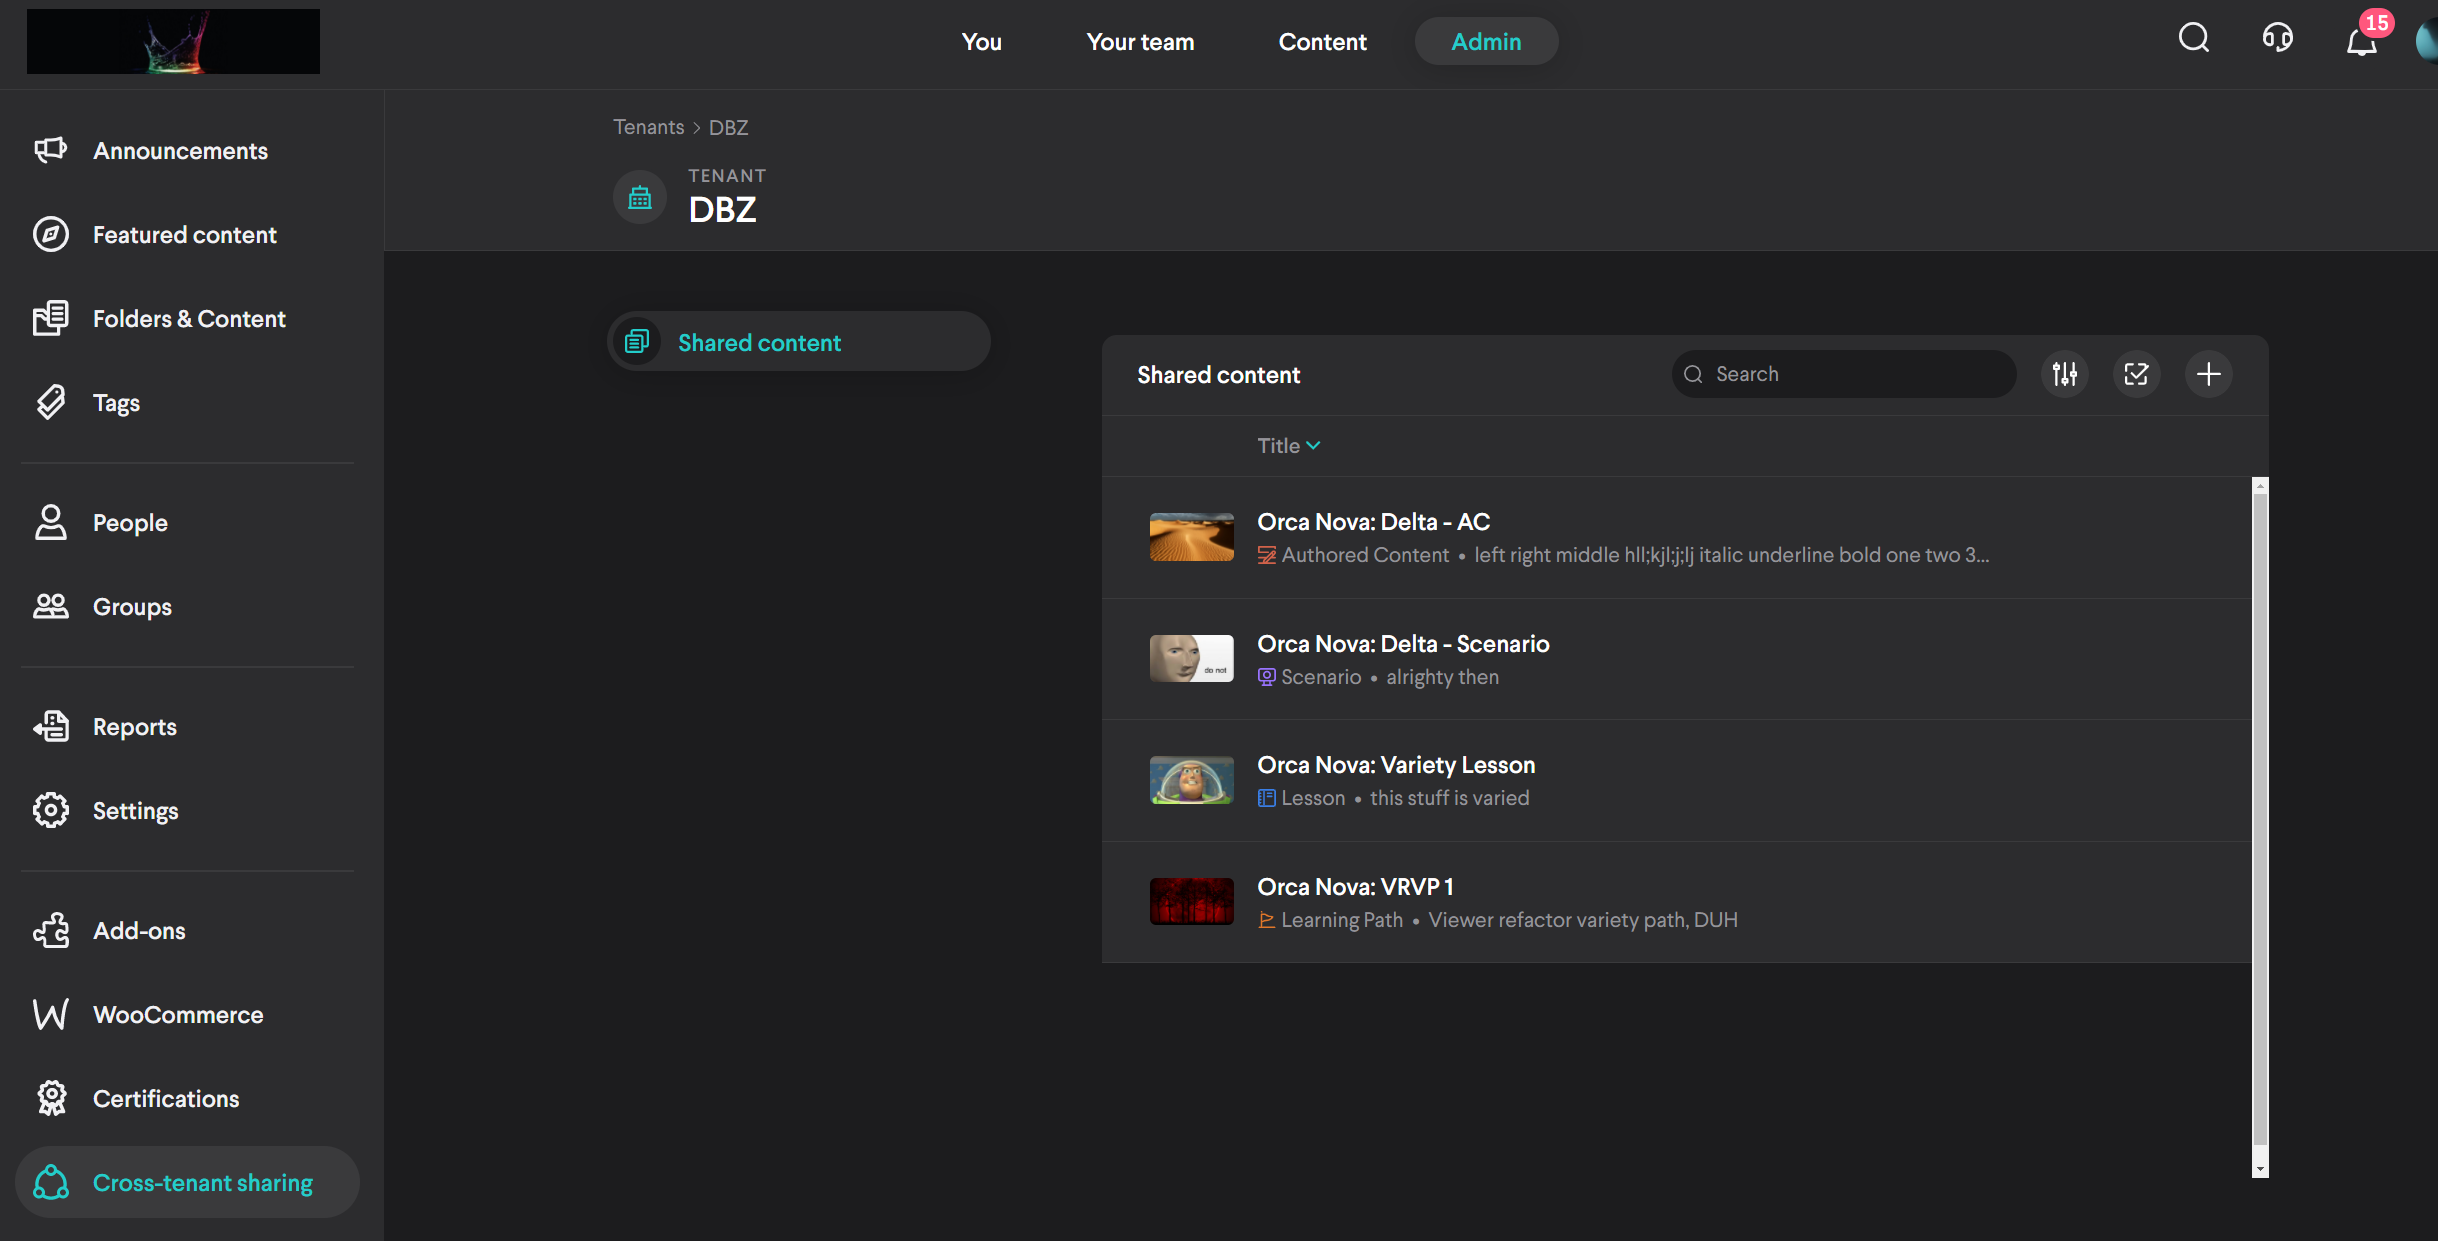
Task: Open Folders & Content in sidebar
Action: pos(189,319)
